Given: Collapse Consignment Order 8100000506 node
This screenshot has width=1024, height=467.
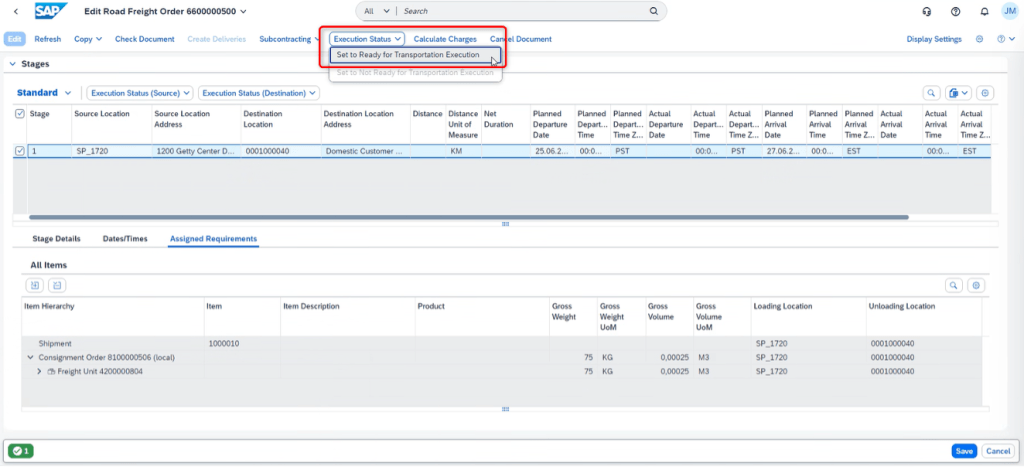Looking at the screenshot, I should pyautogui.click(x=30, y=357).
